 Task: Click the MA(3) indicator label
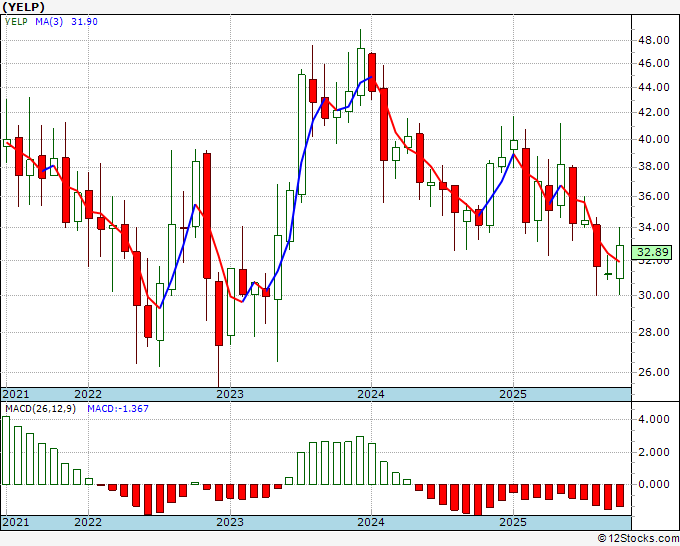[49, 22]
